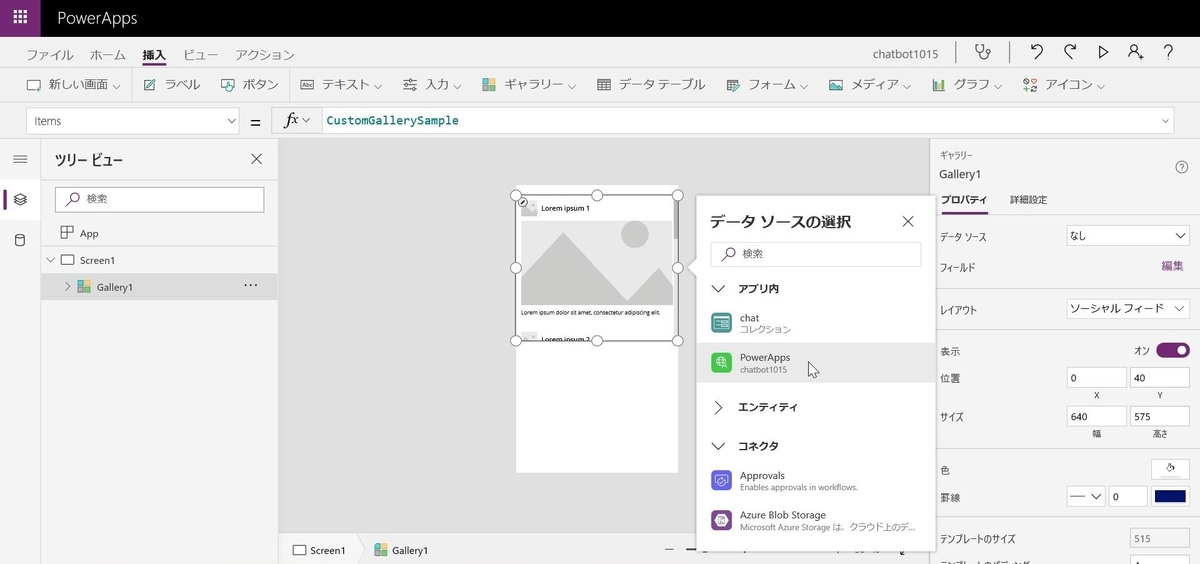Click the dark blue border color swatch
1200x564 pixels.
[1170, 496]
